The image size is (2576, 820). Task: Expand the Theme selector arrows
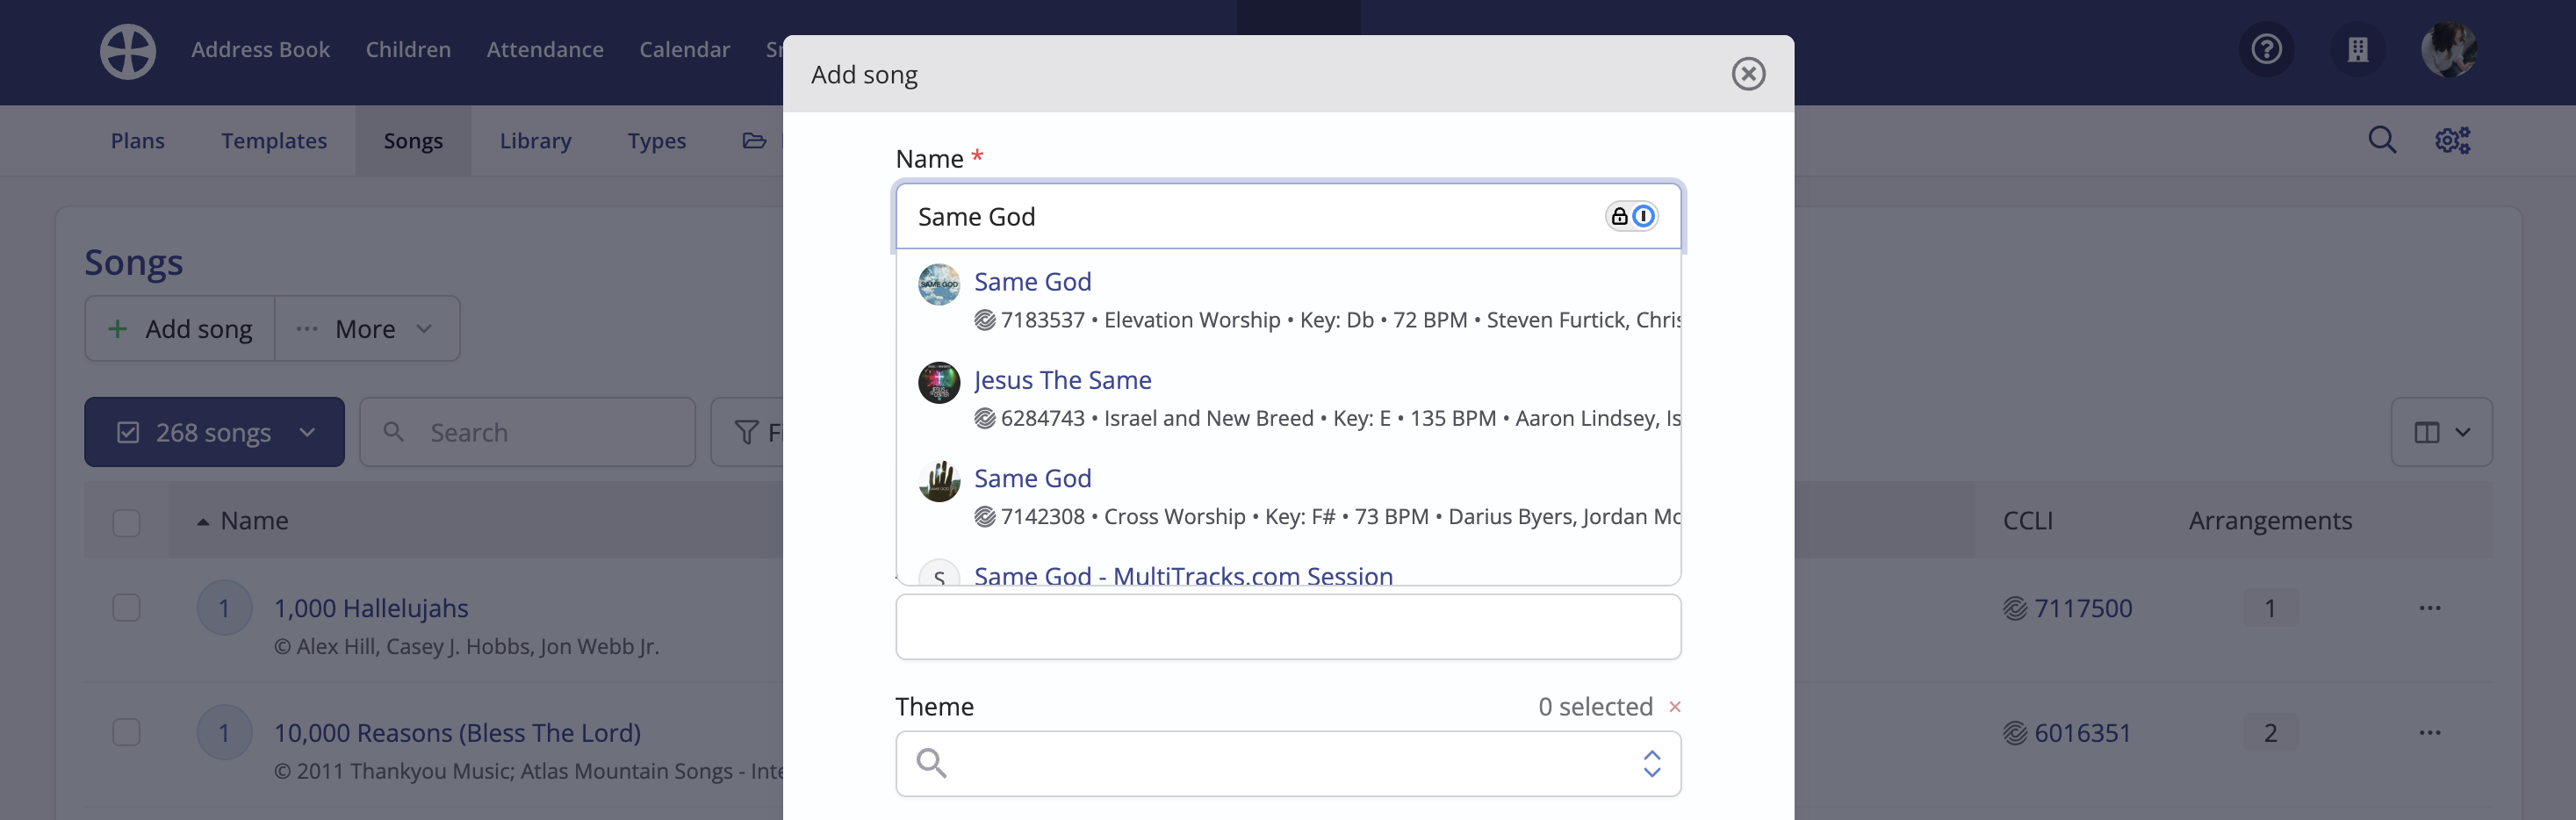(1652, 764)
